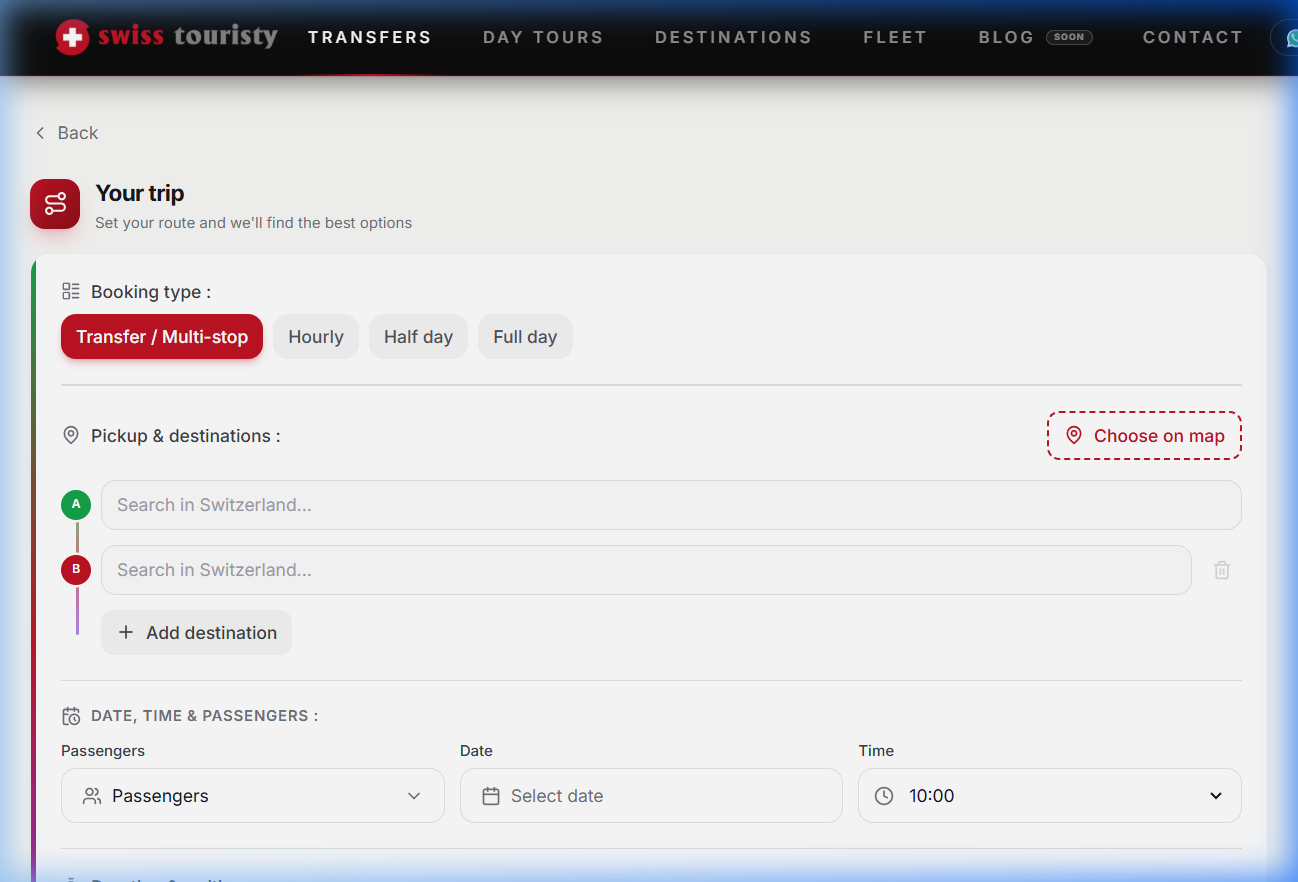Go to the Fleet page in navigation
Image resolution: width=1298 pixels, height=882 pixels.
coord(895,37)
